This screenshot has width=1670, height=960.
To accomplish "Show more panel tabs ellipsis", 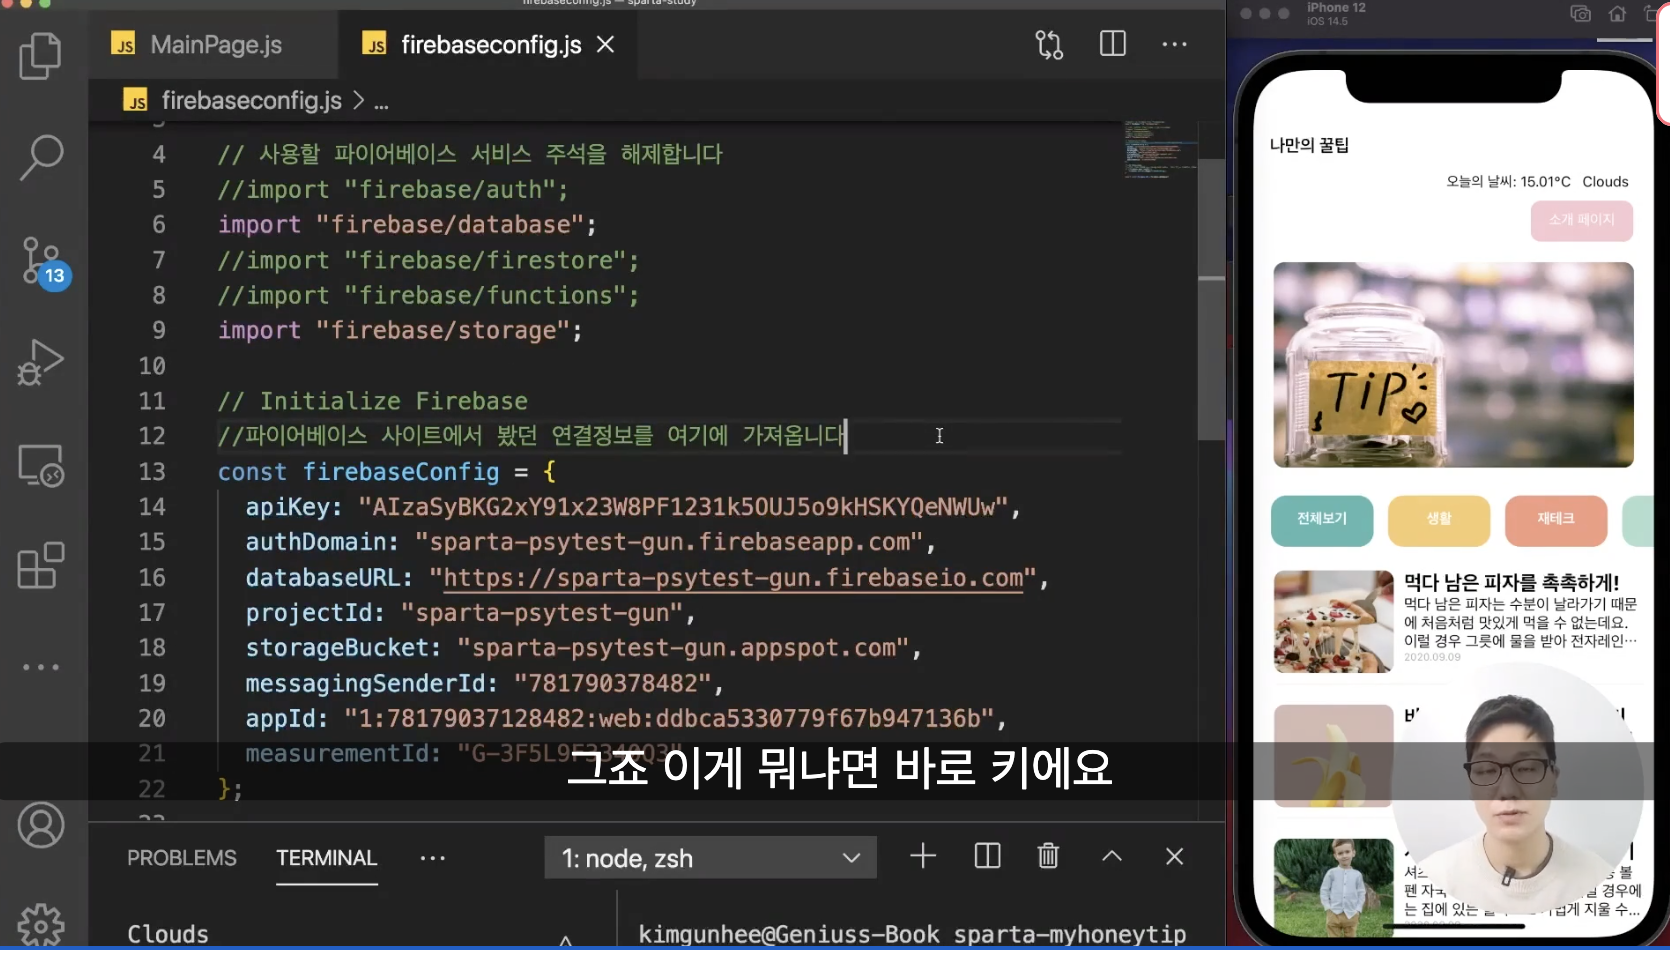I will (432, 858).
